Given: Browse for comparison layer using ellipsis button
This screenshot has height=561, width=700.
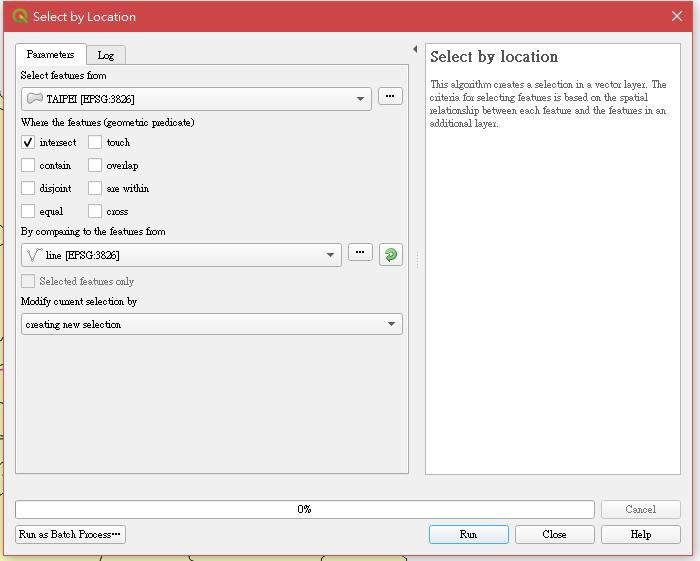Looking at the screenshot, I should tap(360, 253).
